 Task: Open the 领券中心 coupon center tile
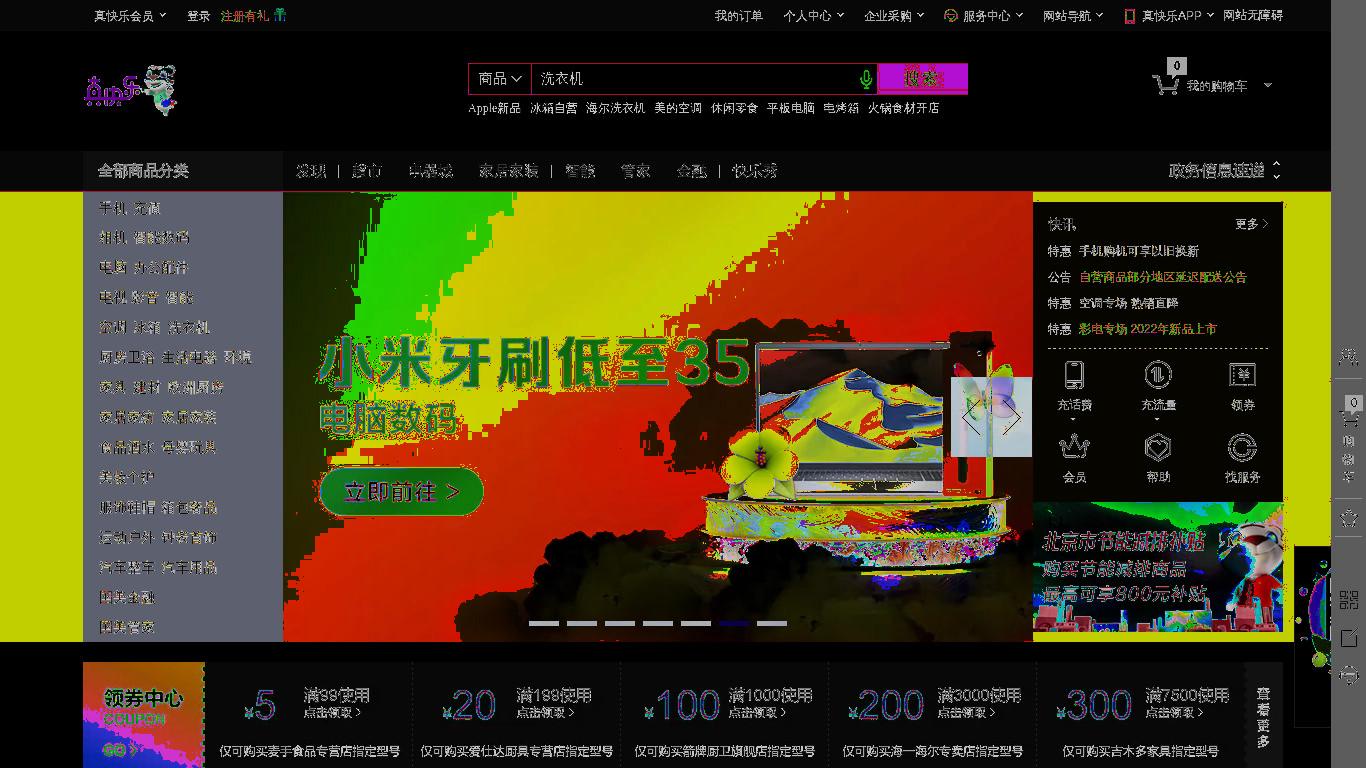point(144,714)
